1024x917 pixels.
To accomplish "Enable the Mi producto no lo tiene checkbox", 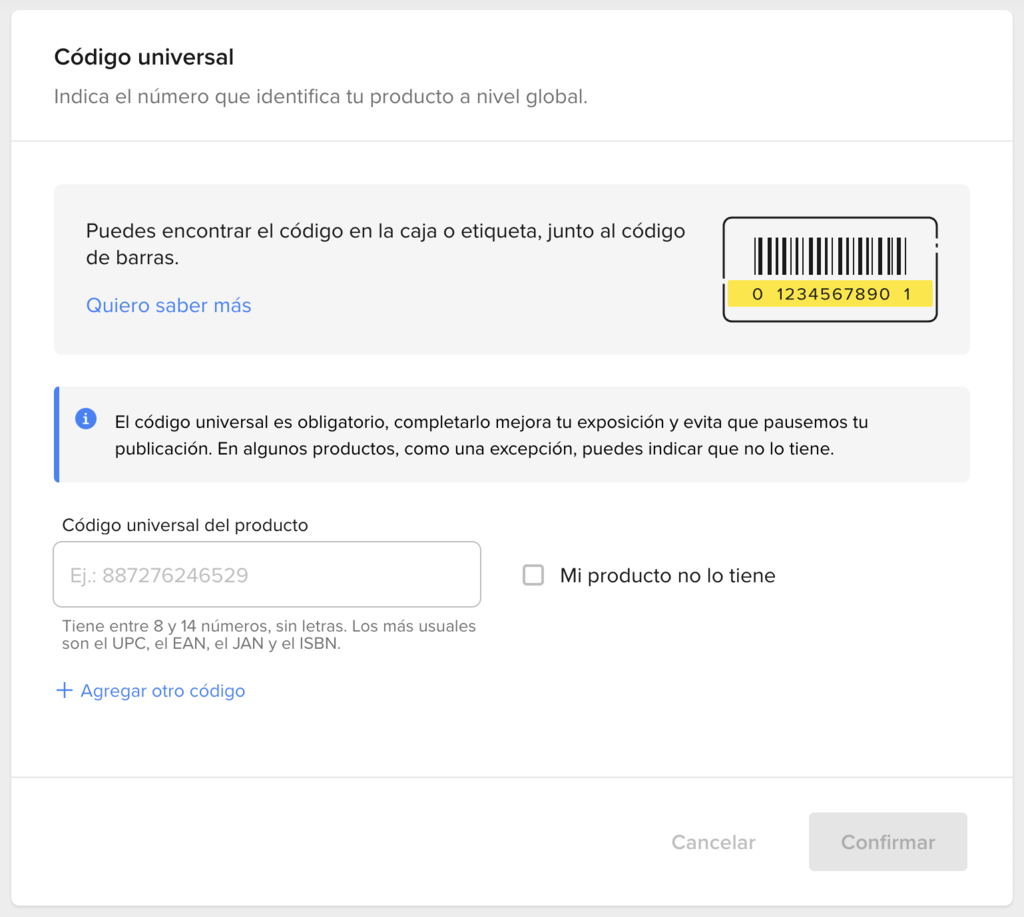I will pyautogui.click(x=533, y=575).
